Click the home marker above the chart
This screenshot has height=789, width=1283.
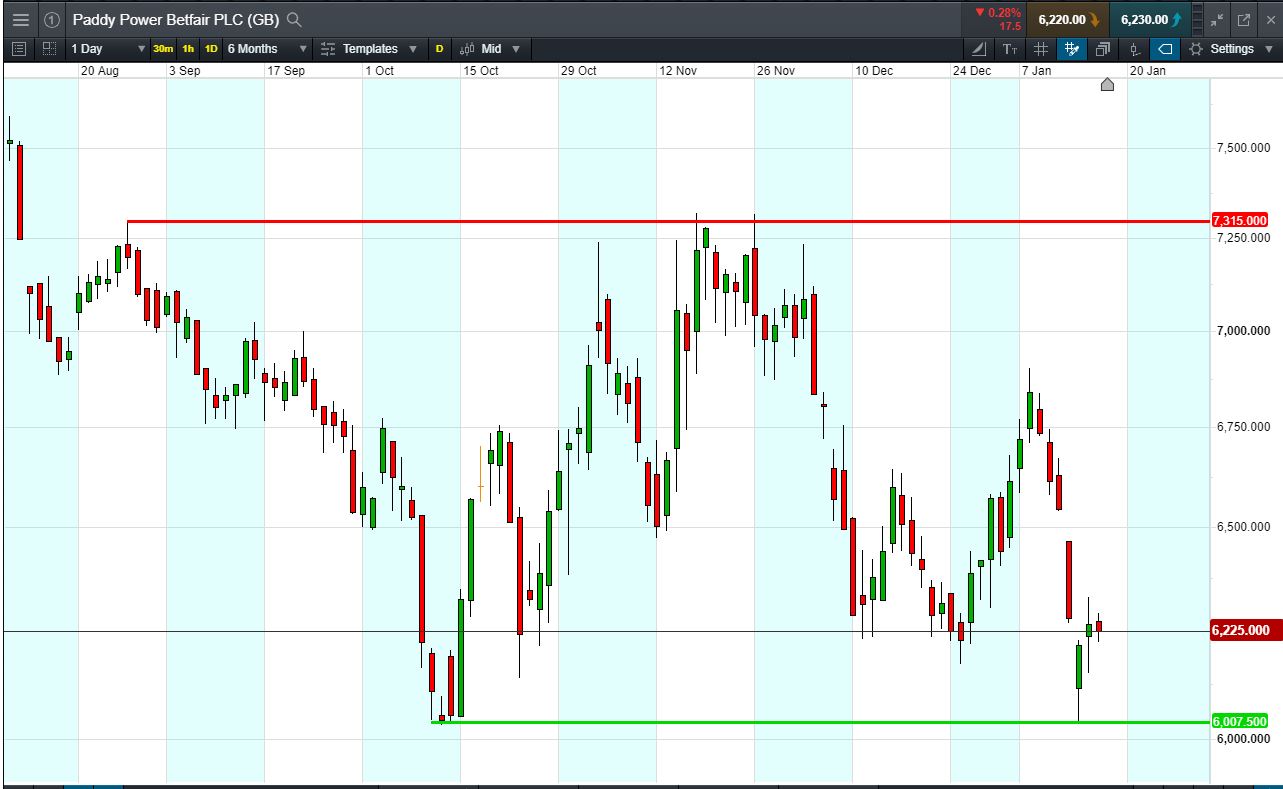click(1107, 84)
